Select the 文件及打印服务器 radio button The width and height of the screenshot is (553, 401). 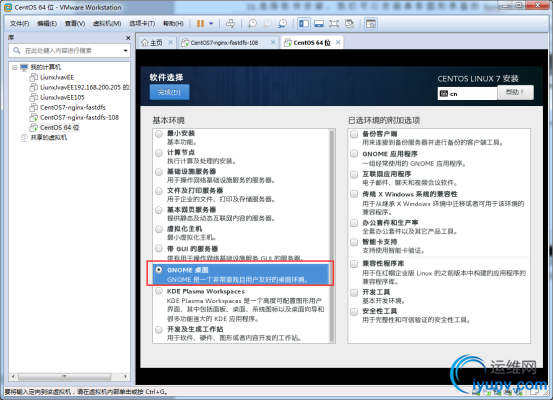pyautogui.click(x=159, y=191)
